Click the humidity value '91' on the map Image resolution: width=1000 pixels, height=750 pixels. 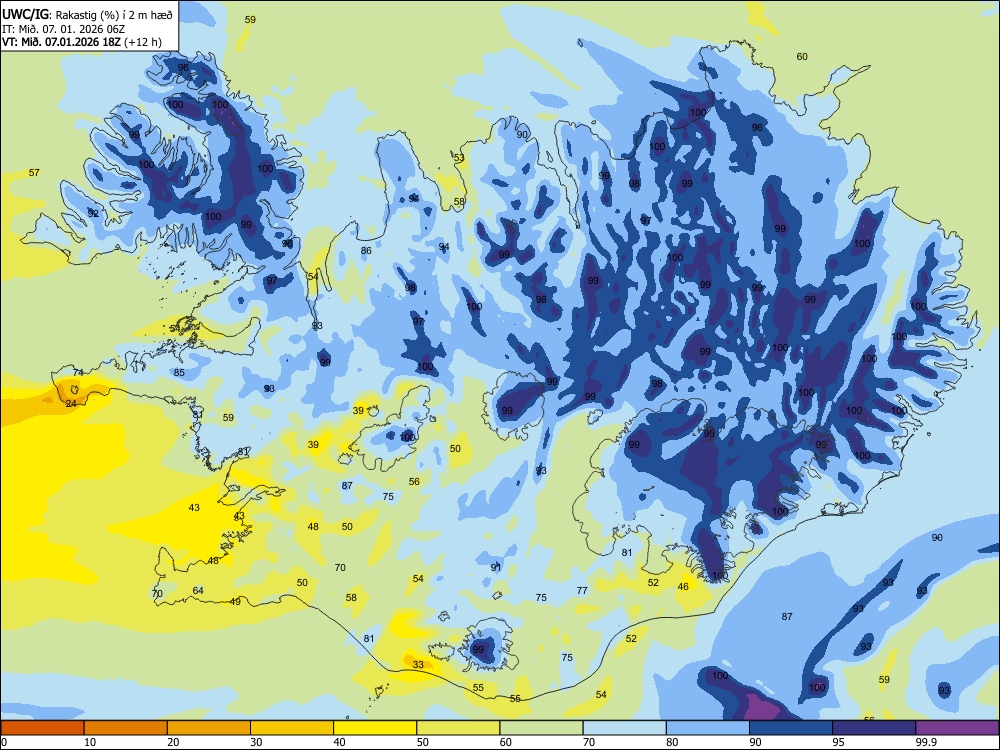coord(496,567)
